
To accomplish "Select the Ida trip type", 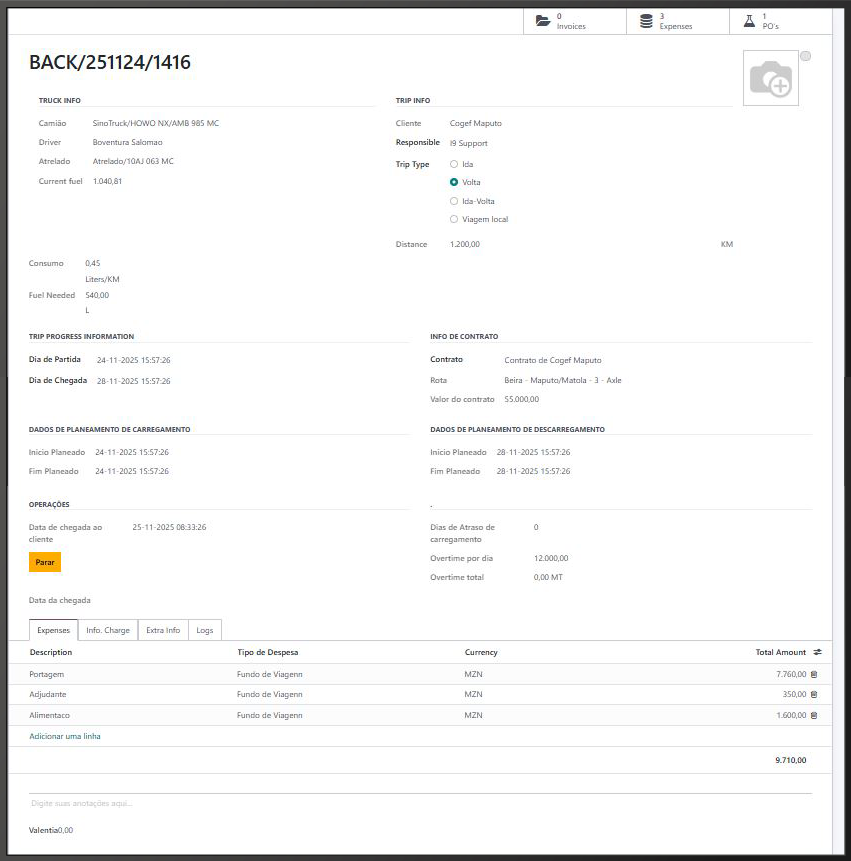I will pyautogui.click(x=454, y=164).
